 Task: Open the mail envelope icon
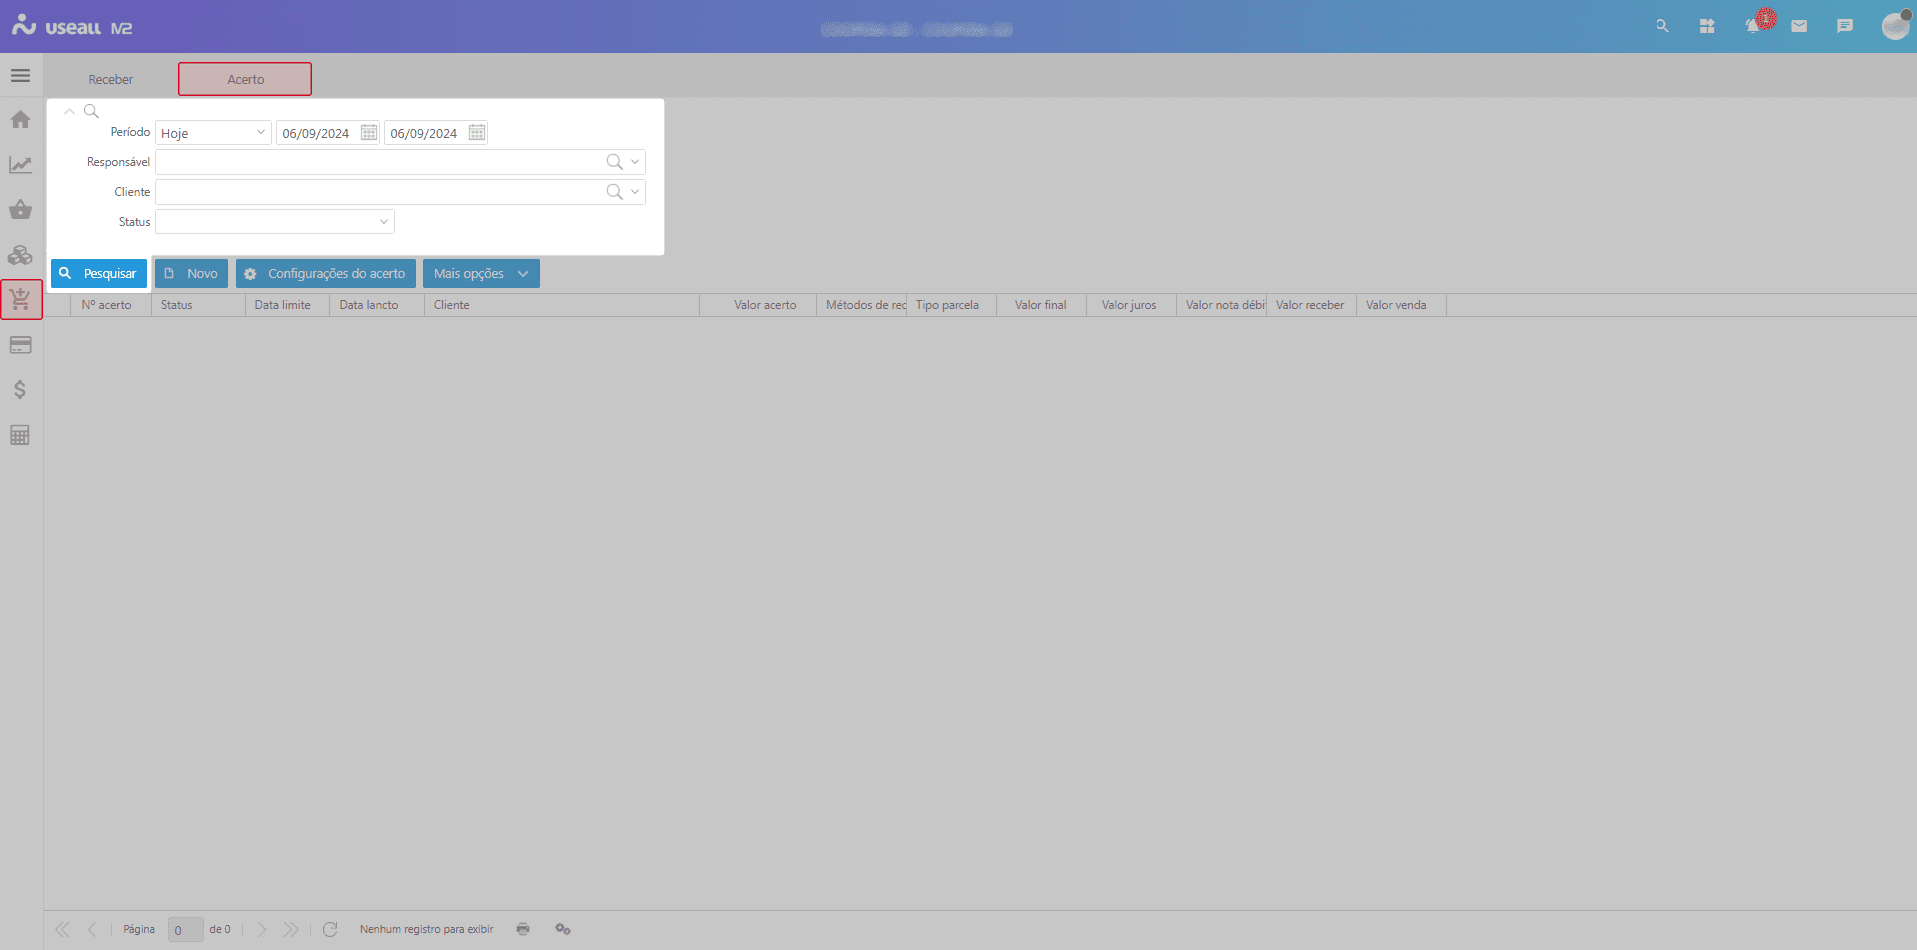click(x=1799, y=27)
